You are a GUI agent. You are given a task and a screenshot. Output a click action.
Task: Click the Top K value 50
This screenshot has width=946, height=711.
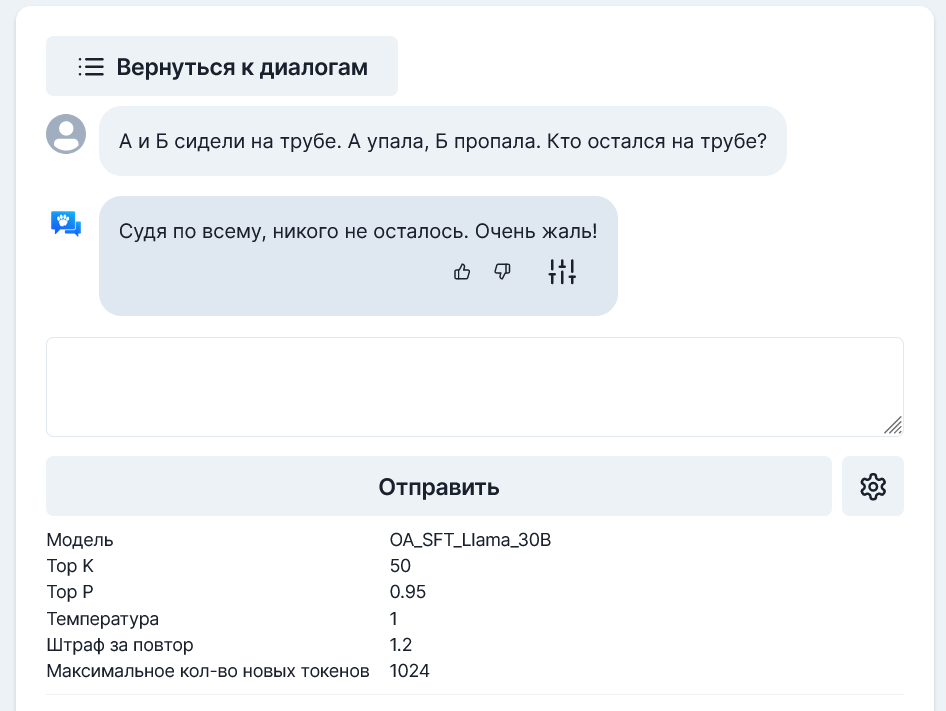(x=400, y=566)
